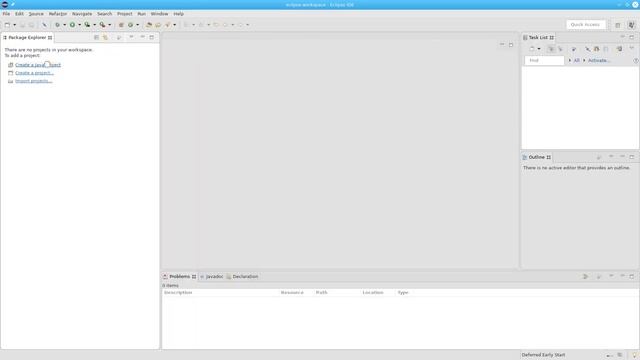Open the Run menu
640x360 pixels.
141,14
